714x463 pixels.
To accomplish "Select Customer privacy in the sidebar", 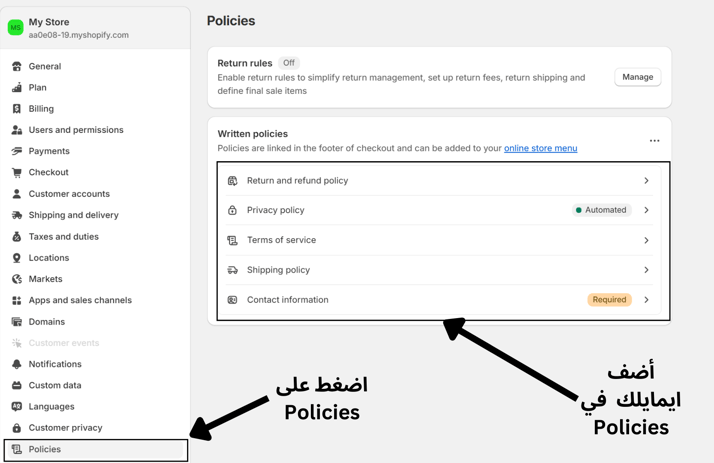I will (65, 428).
